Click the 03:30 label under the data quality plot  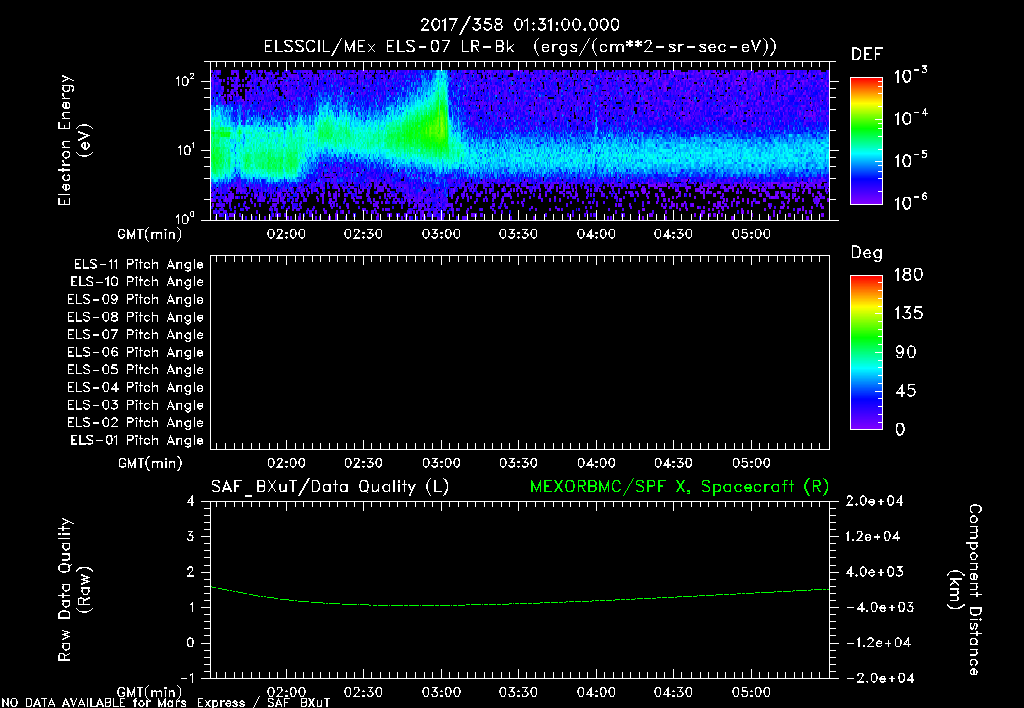(x=519, y=692)
